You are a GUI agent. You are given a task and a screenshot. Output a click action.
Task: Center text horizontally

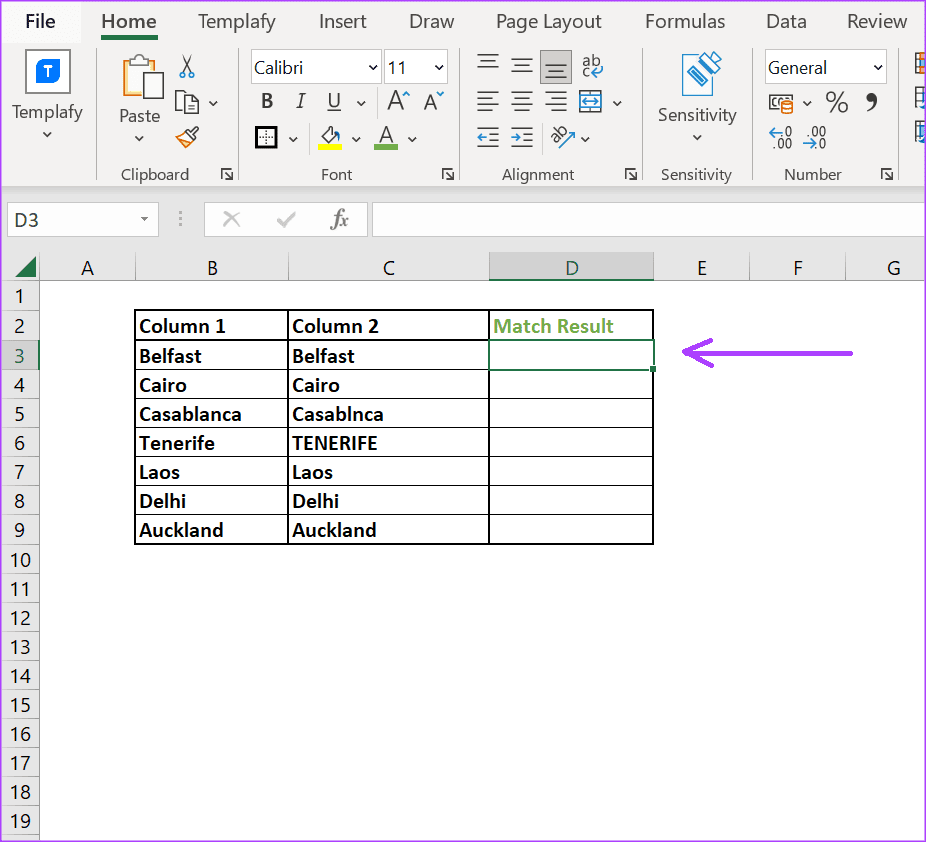point(521,102)
